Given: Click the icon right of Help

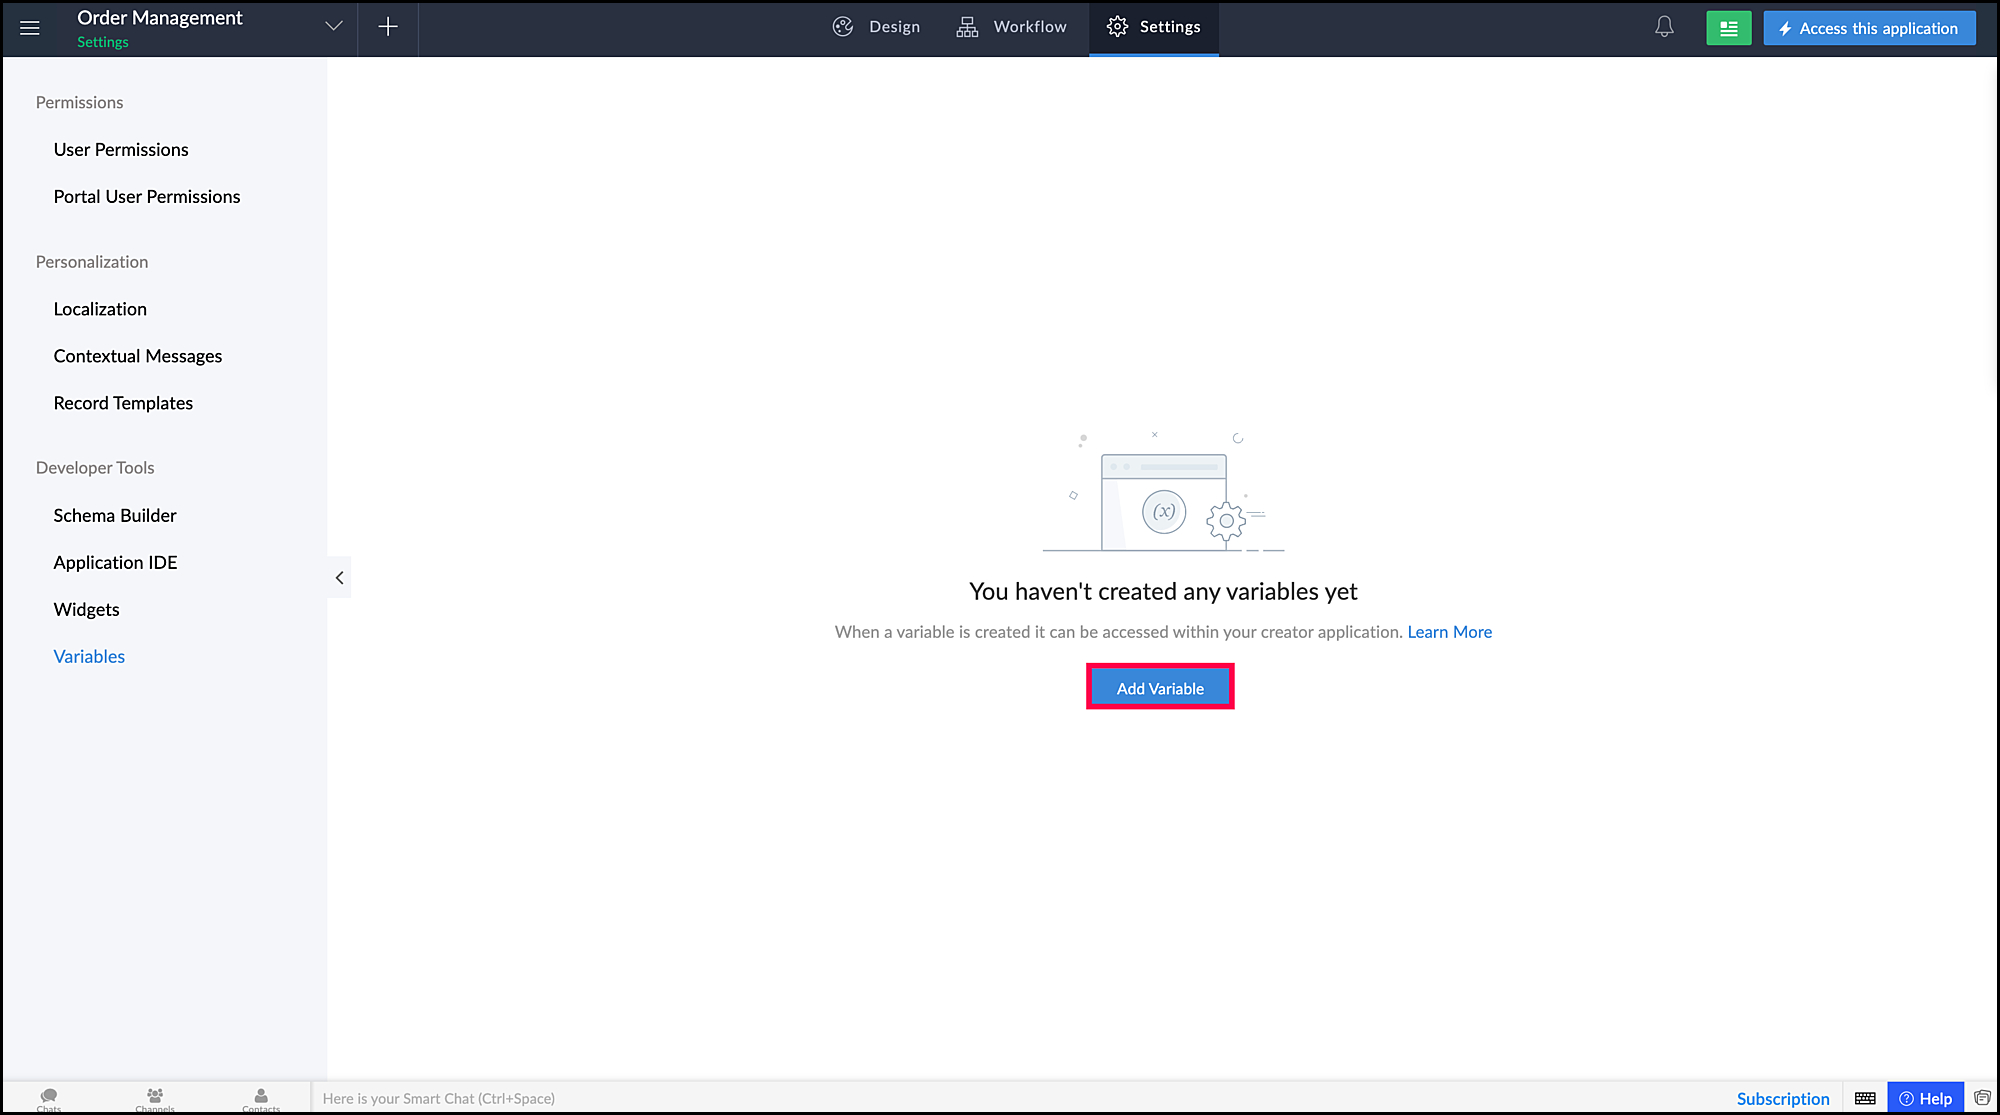Looking at the screenshot, I should click(1982, 1098).
